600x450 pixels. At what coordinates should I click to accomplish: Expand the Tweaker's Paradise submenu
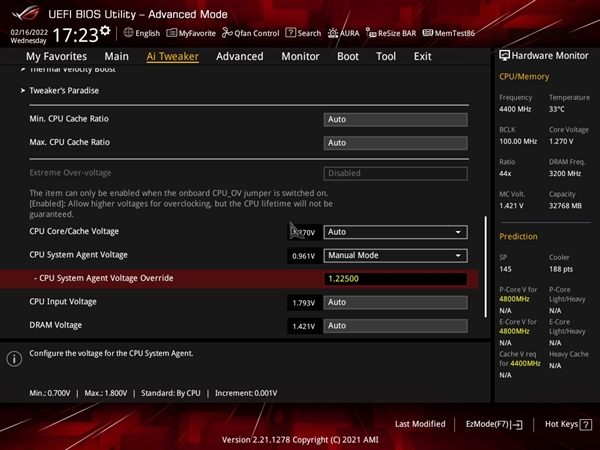coord(64,91)
